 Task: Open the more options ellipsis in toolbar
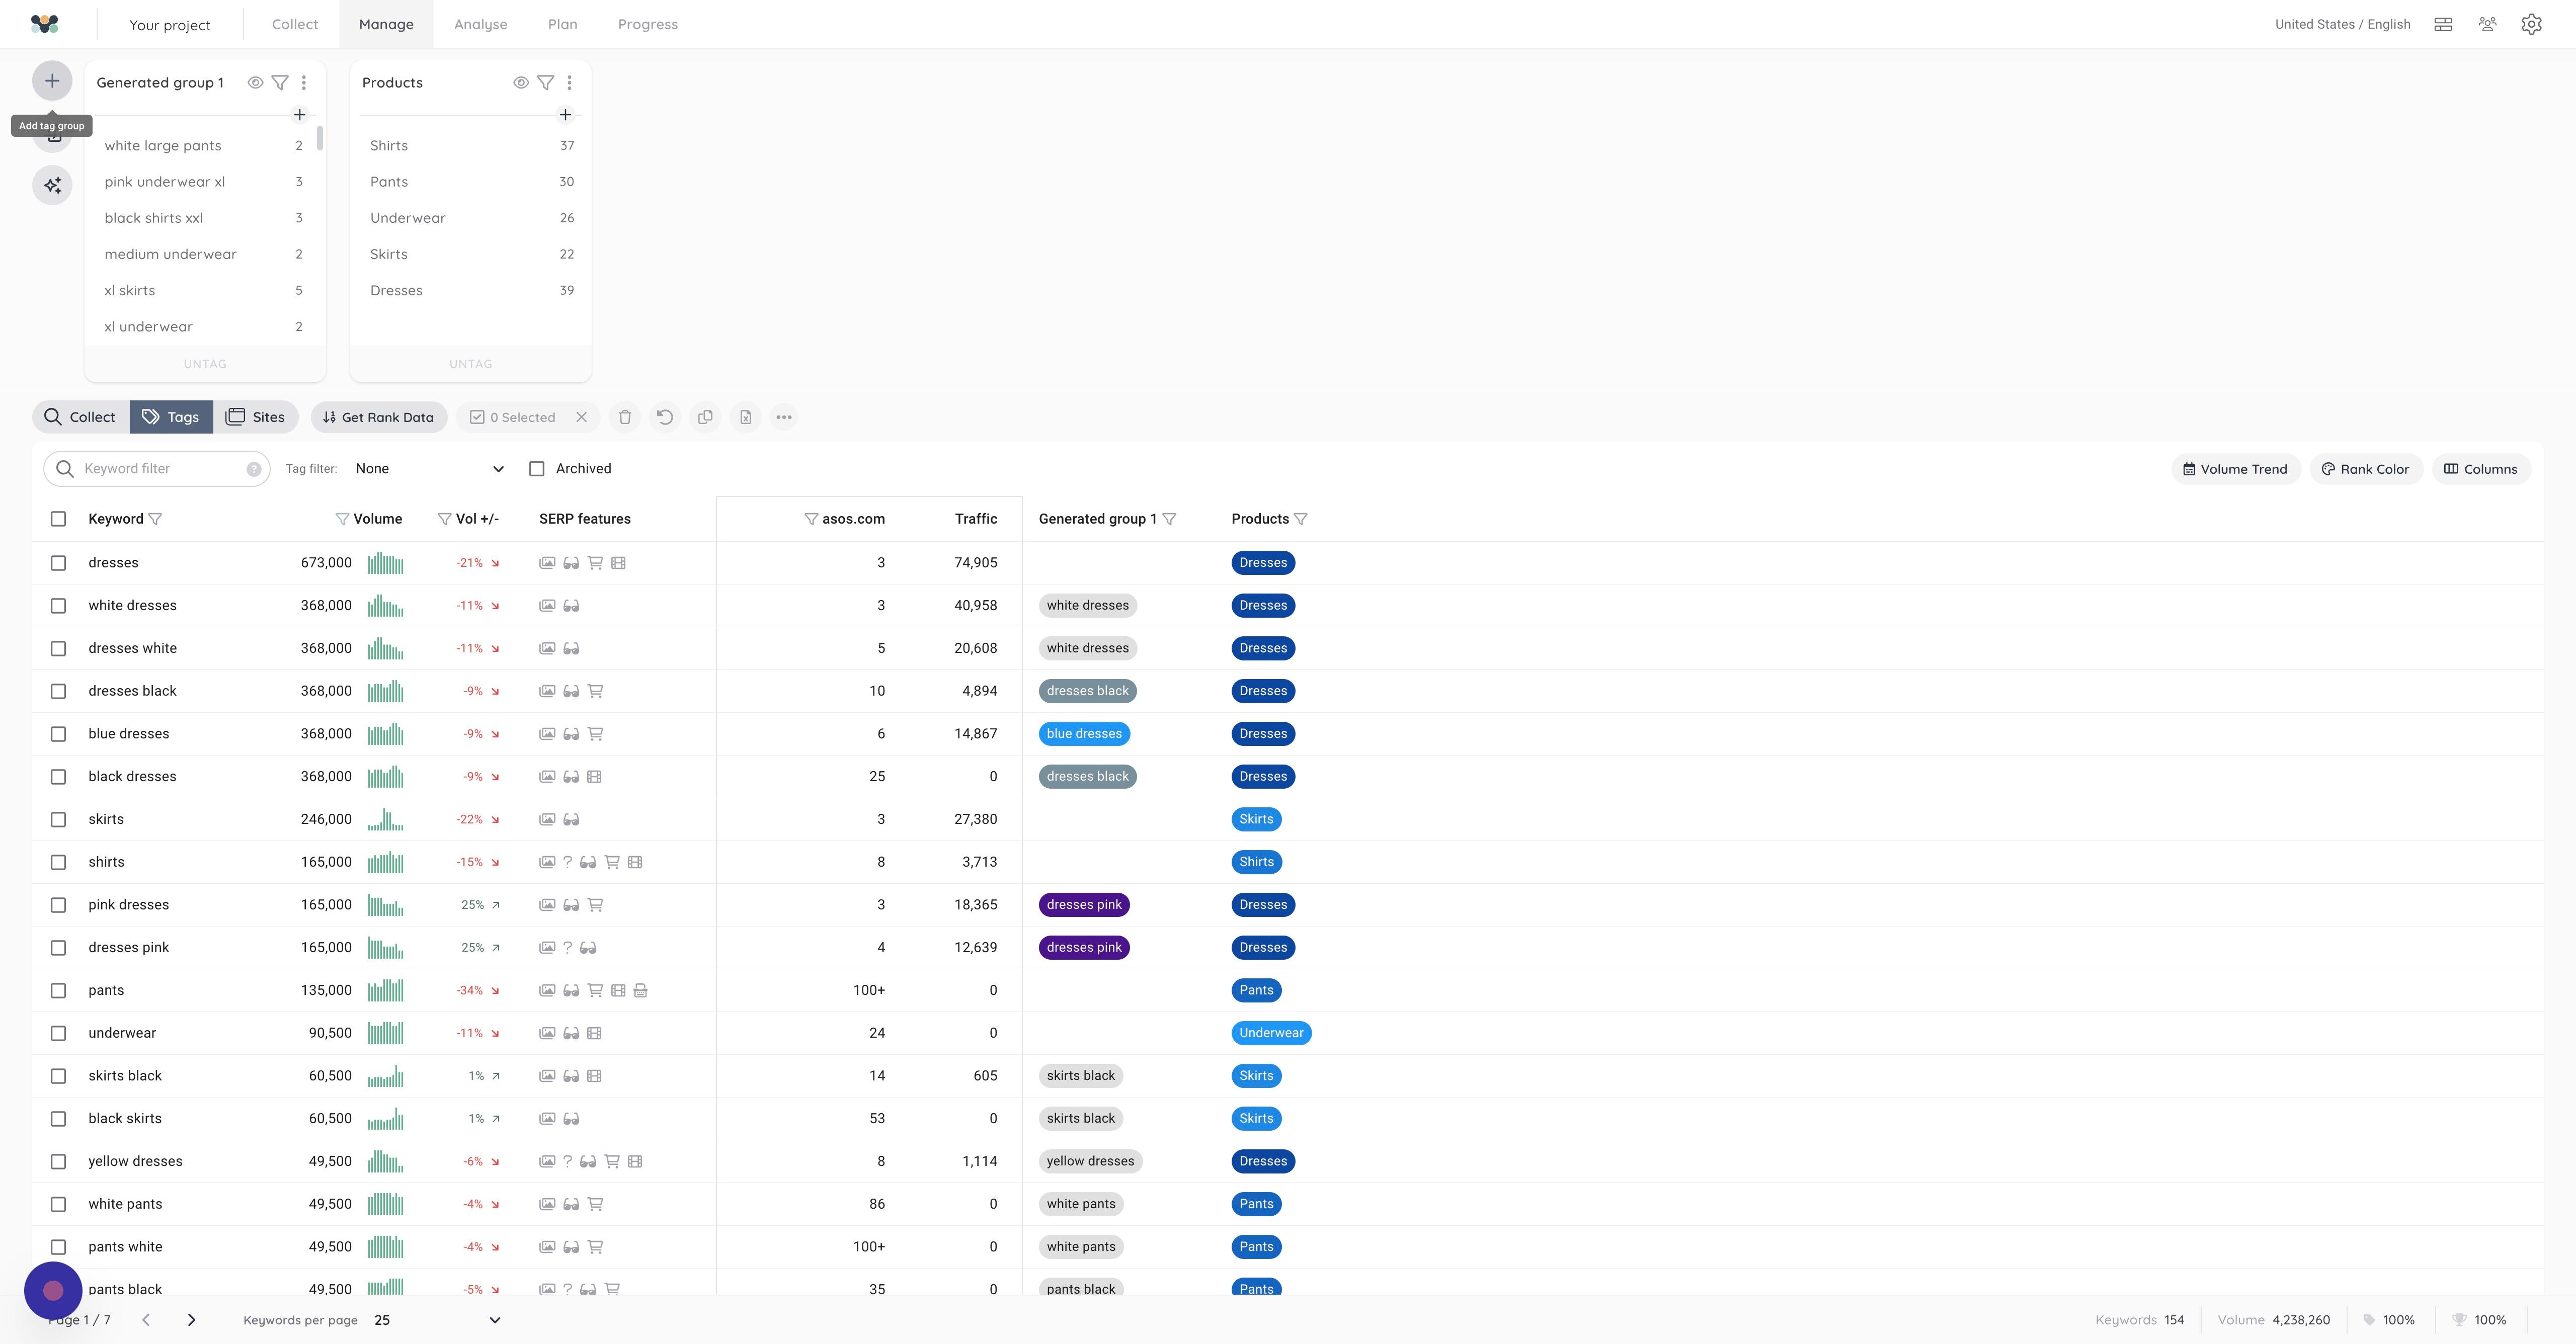[784, 417]
